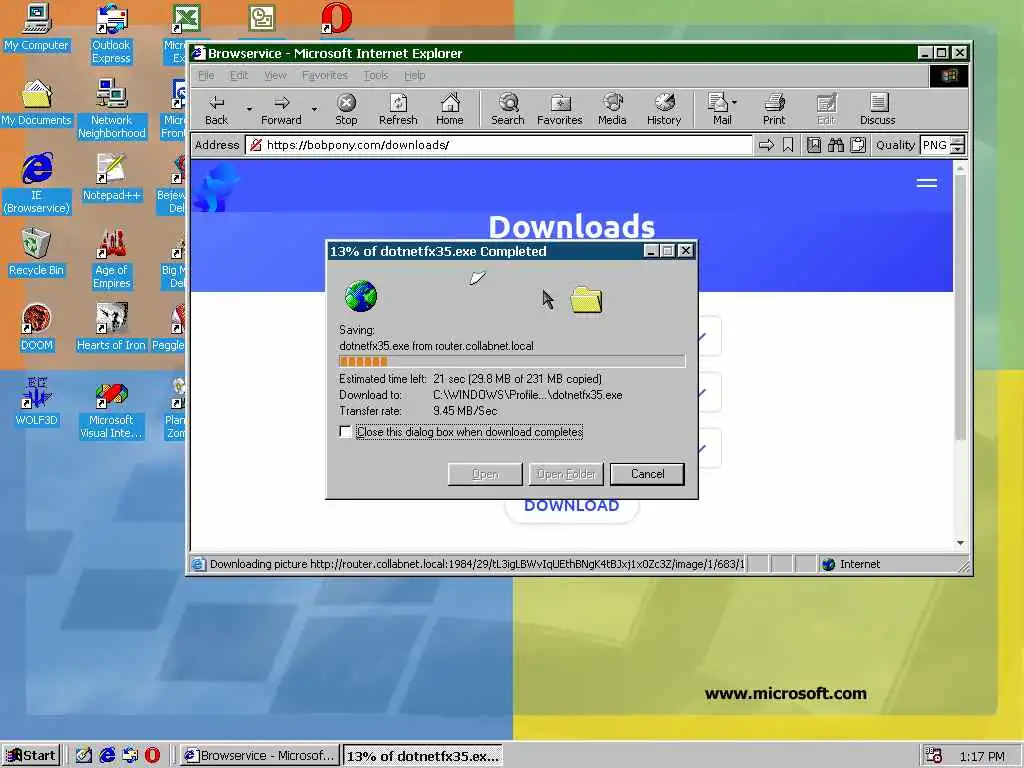Open Microsoft Visual InterDev shortcut
The height and width of the screenshot is (768, 1024).
click(111, 409)
